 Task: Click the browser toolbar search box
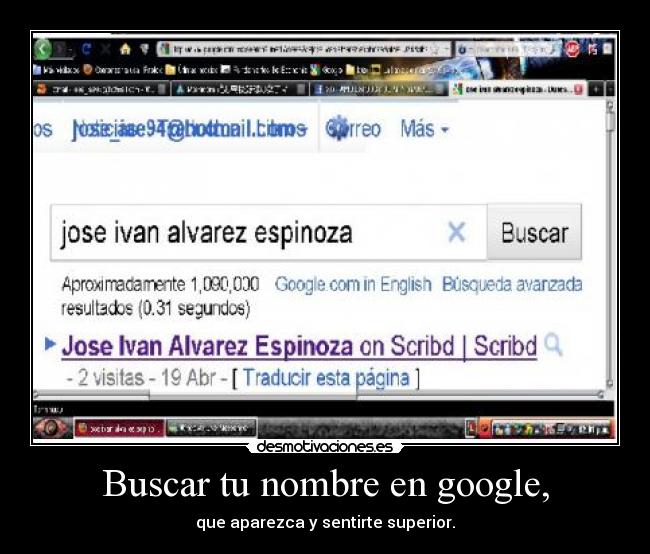(x=508, y=50)
